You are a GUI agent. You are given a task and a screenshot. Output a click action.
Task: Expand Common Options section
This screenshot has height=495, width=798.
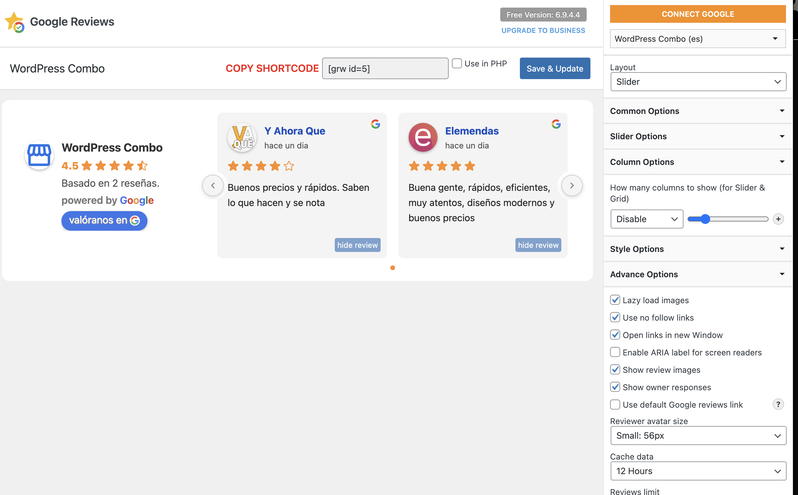tap(697, 111)
